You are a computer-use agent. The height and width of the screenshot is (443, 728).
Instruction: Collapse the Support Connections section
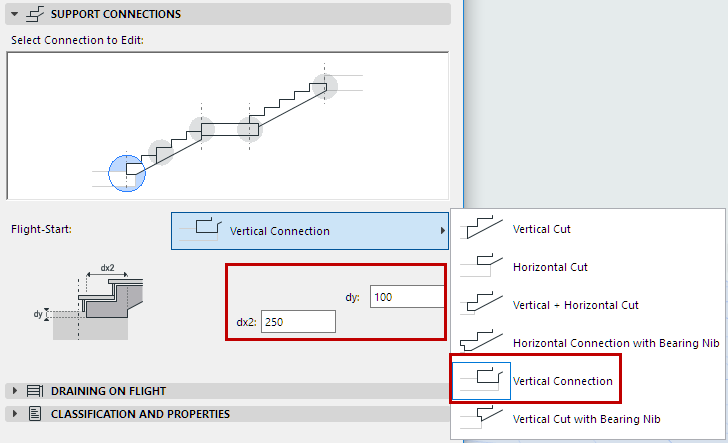pyautogui.click(x=14, y=14)
